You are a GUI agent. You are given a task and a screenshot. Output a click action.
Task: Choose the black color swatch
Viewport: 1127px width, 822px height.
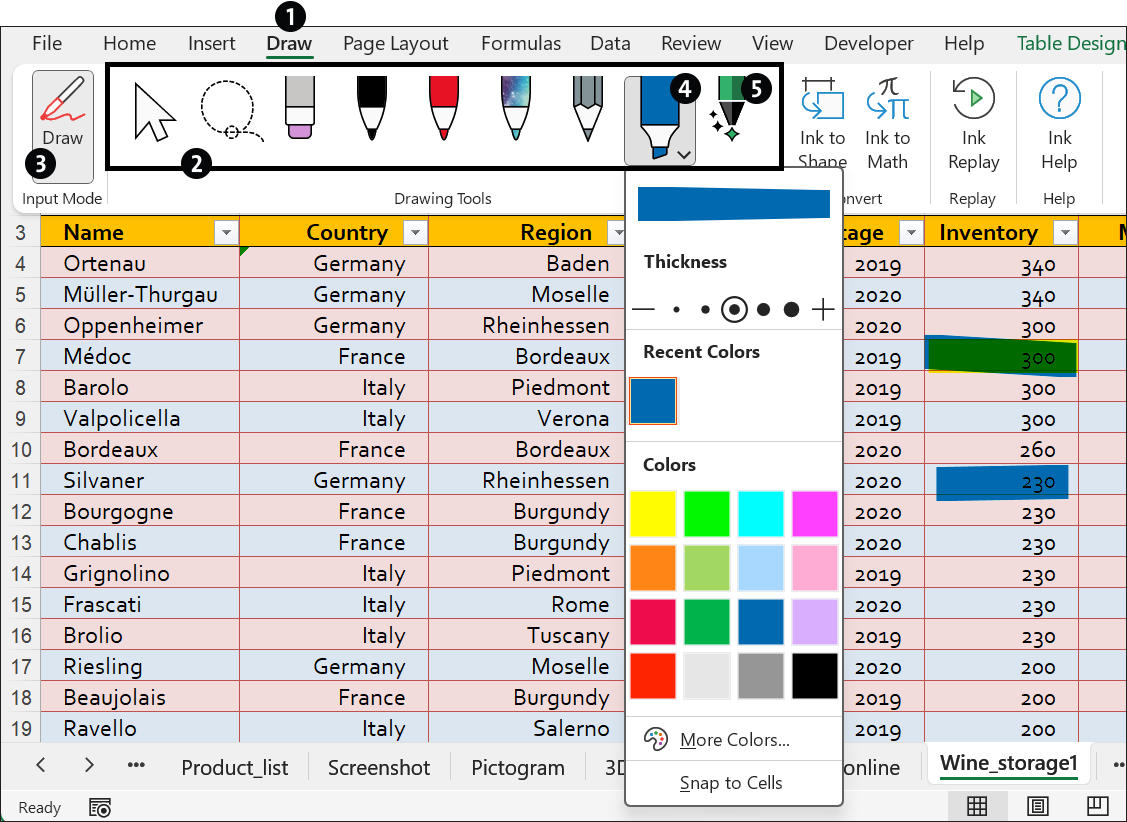(x=814, y=675)
